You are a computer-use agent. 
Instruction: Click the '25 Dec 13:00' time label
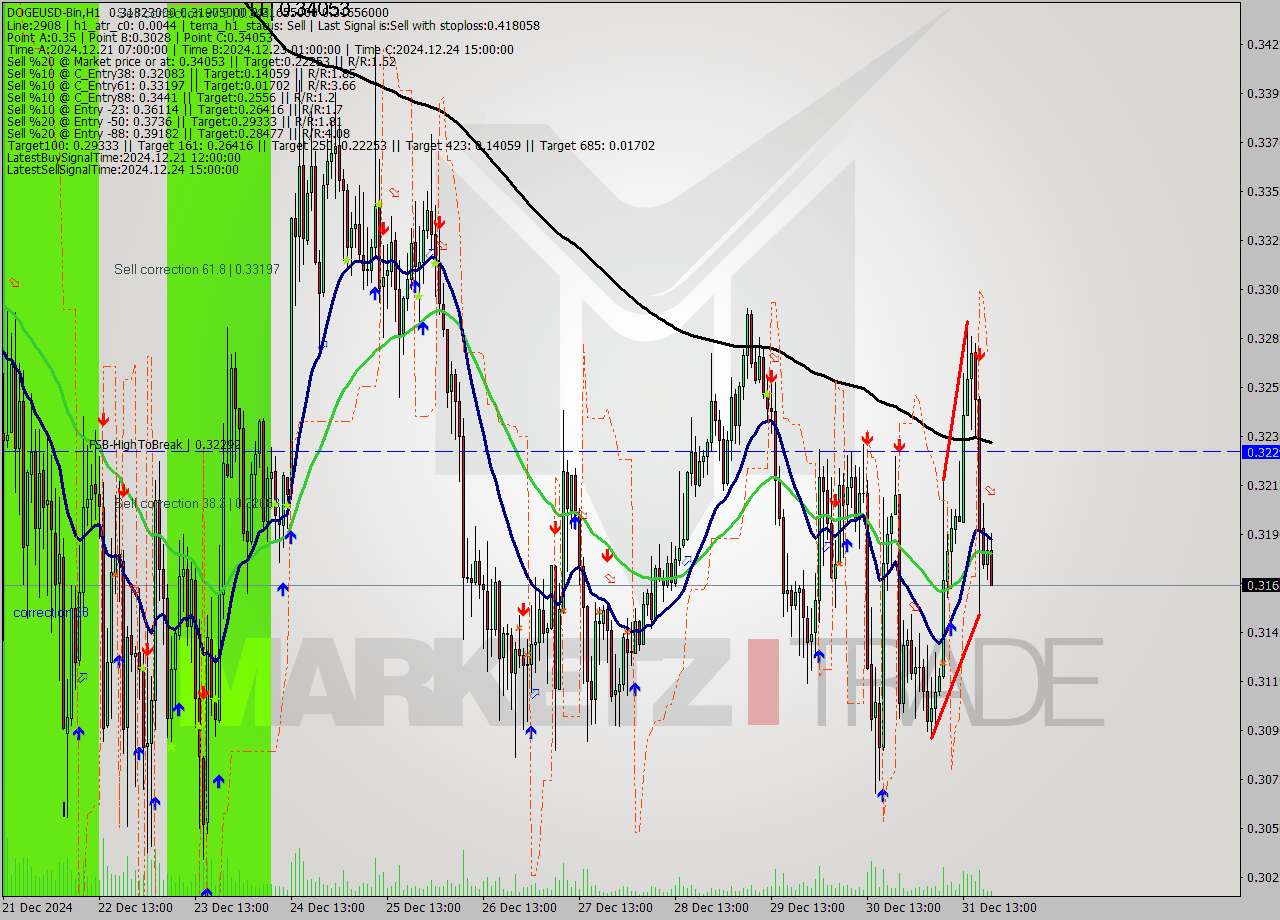(x=423, y=908)
